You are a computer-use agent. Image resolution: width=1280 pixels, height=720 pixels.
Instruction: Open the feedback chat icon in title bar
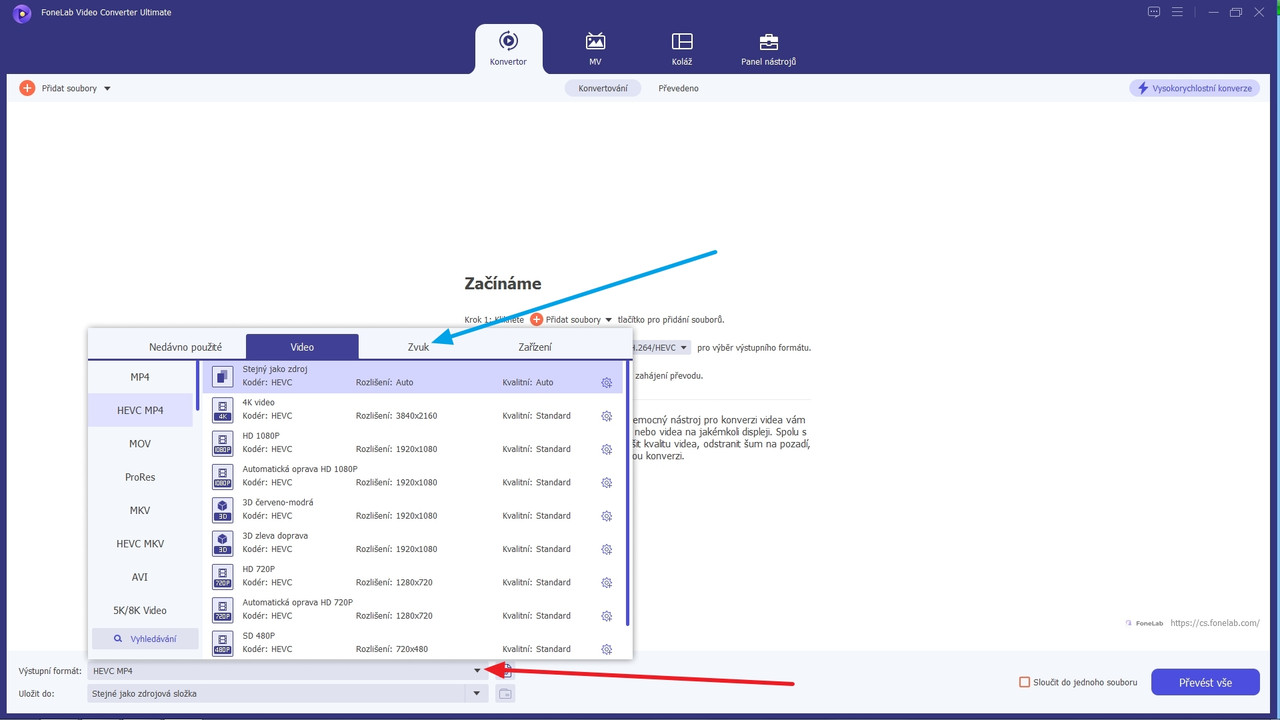pyautogui.click(x=1154, y=12)
